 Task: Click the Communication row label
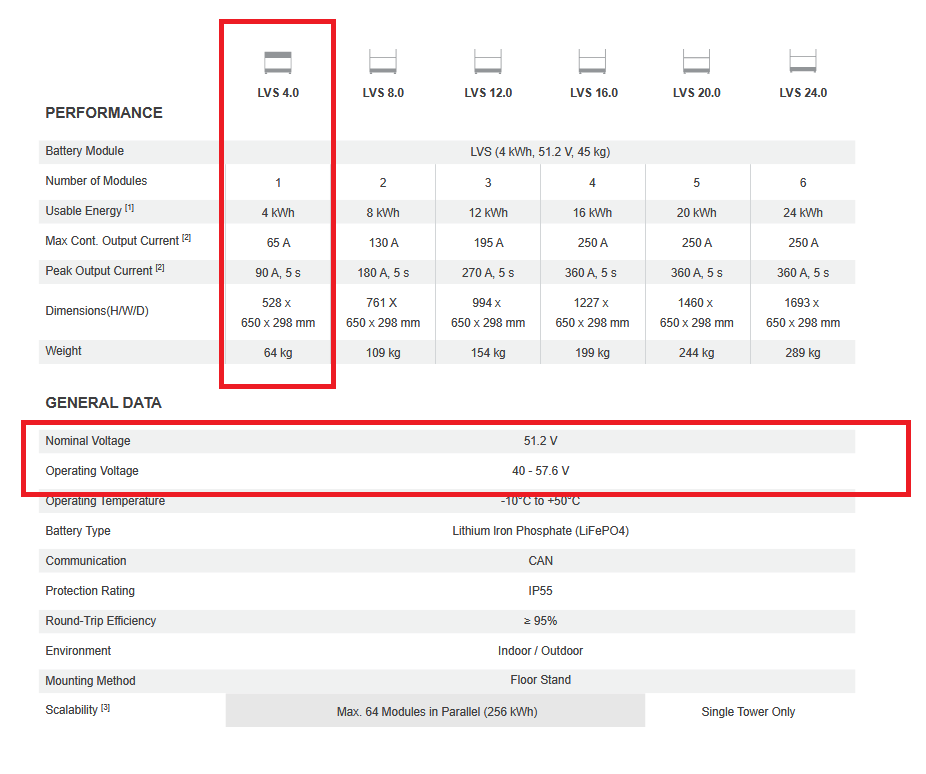[x=86, y=561]
